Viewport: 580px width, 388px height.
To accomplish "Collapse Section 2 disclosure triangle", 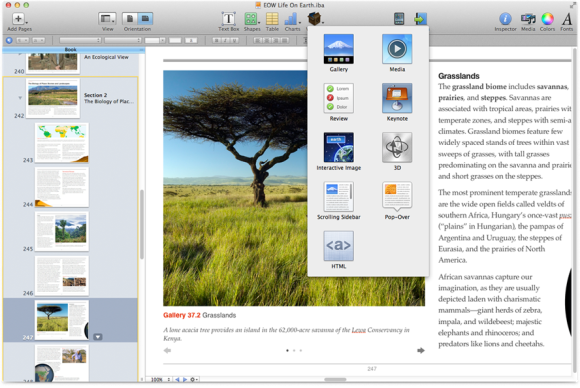I will pyautogui.click(x=20, y=98).
